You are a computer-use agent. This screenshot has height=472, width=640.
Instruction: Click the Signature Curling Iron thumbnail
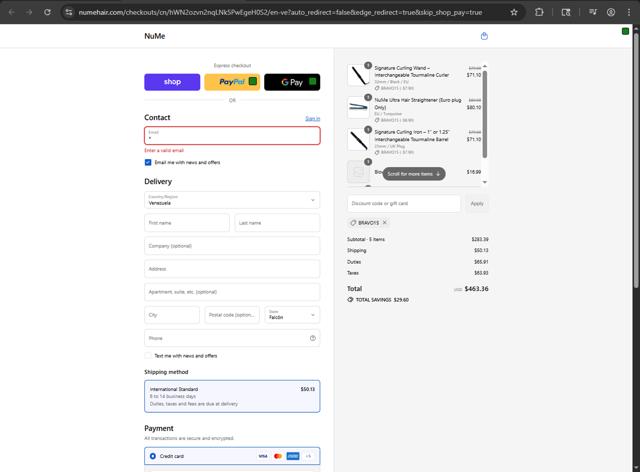point(358,140)
